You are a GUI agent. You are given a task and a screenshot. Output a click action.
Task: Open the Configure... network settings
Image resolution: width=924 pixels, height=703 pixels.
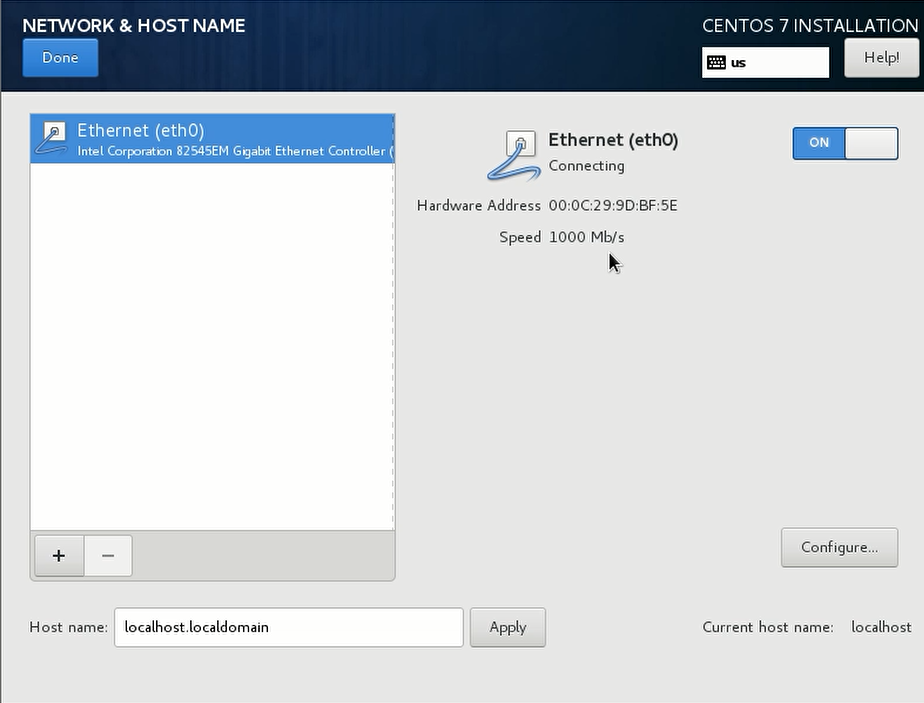tap(839, 547)
